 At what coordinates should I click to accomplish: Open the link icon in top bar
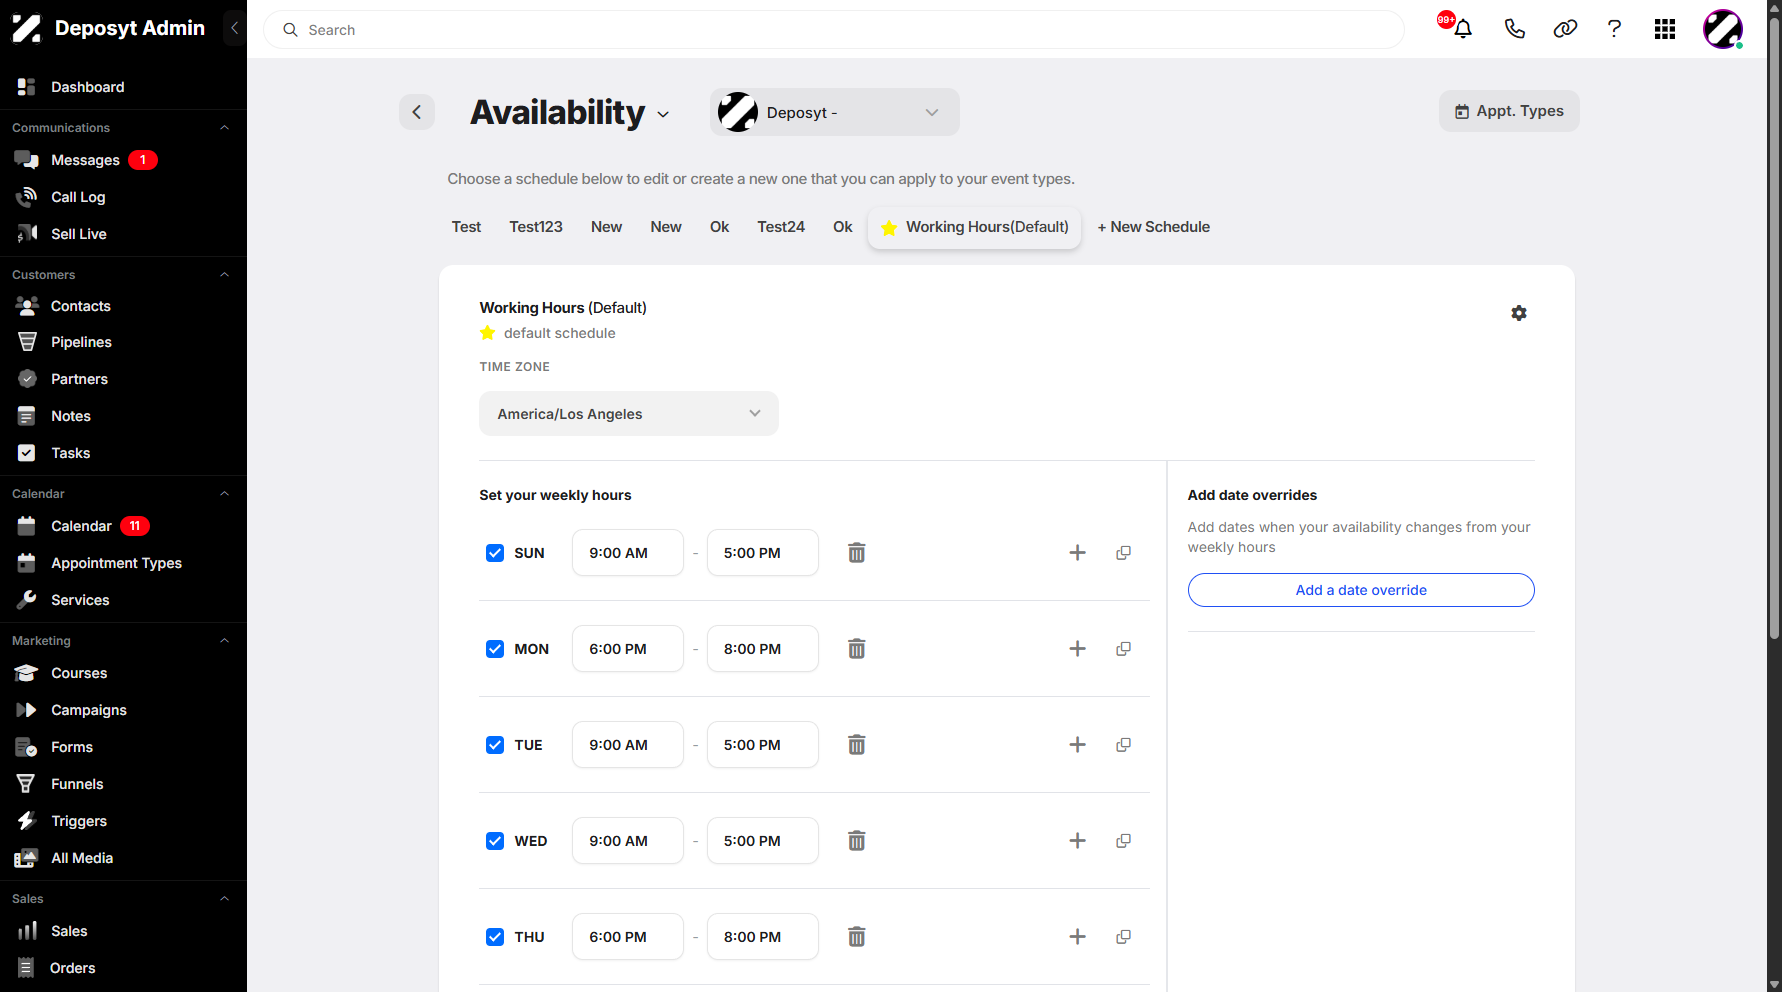[1565, 29]
